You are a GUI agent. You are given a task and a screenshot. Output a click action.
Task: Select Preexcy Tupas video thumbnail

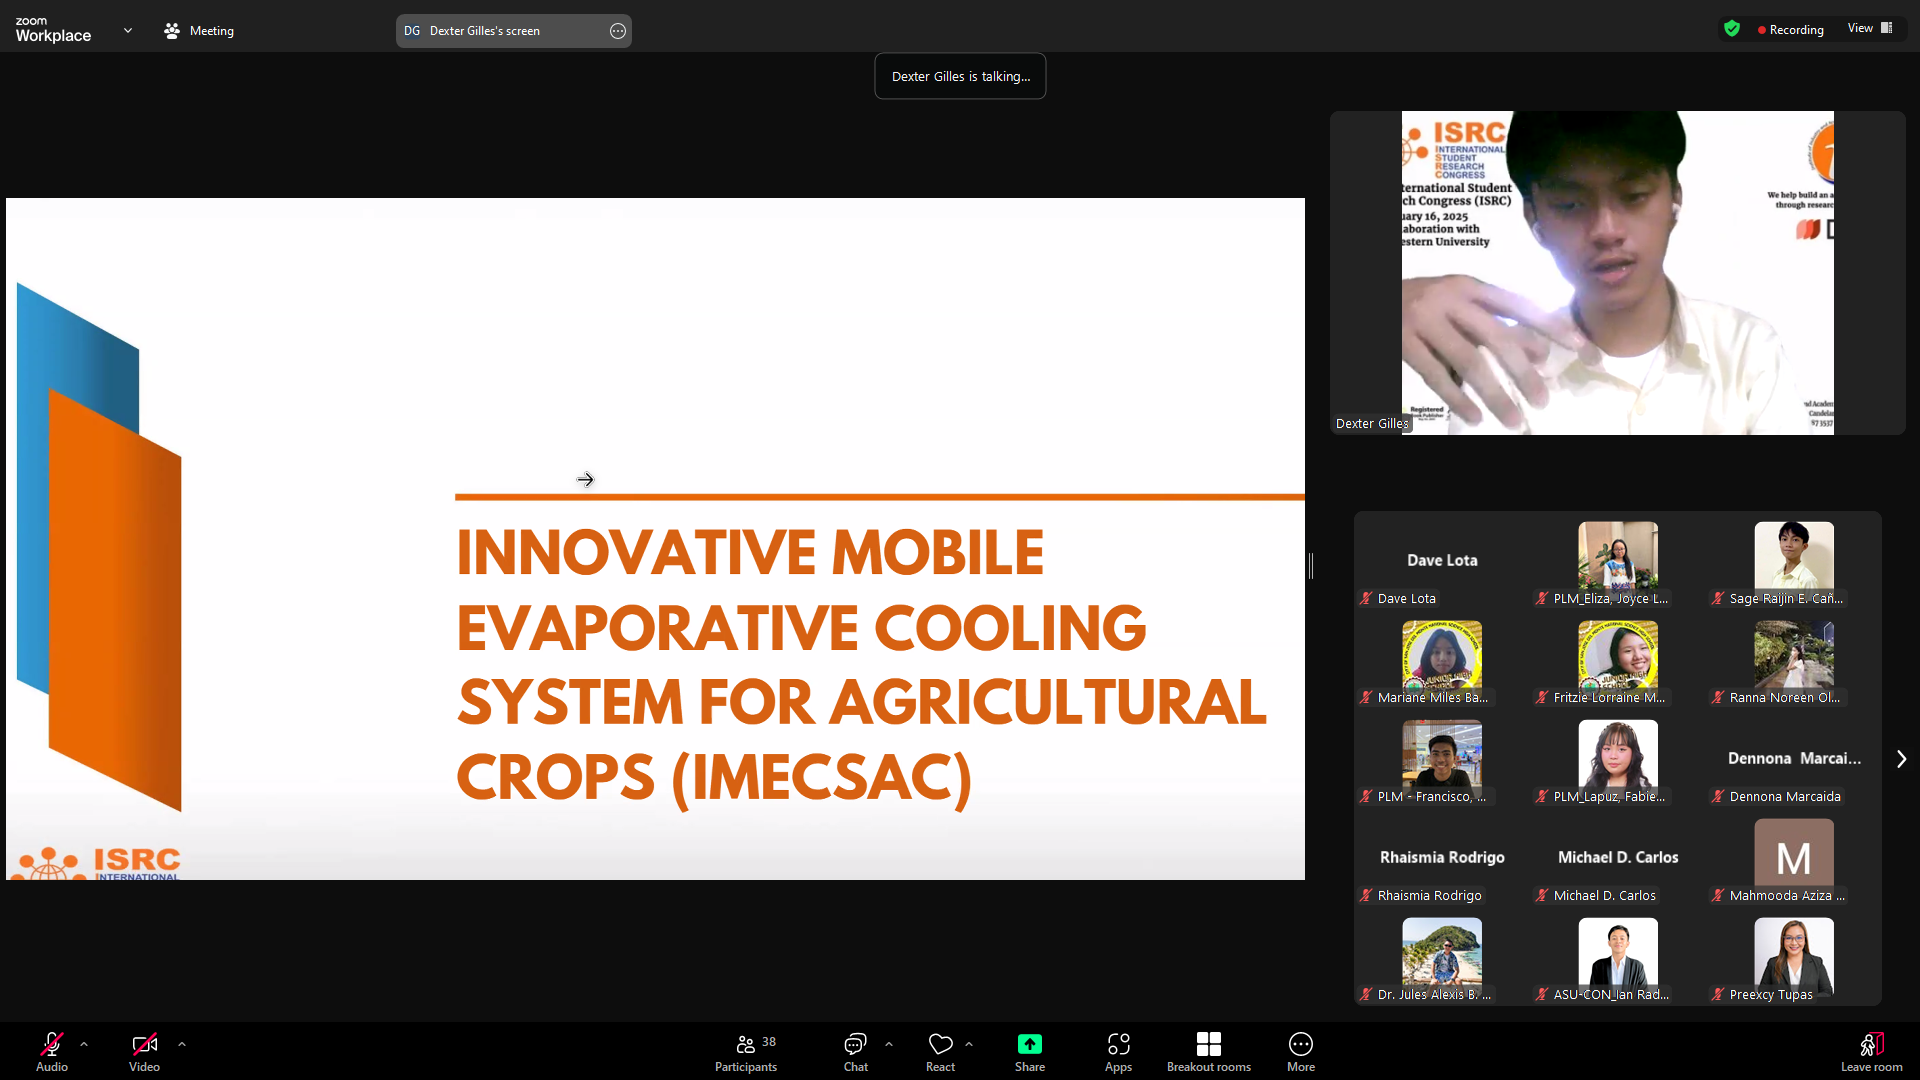[1793, 957]
